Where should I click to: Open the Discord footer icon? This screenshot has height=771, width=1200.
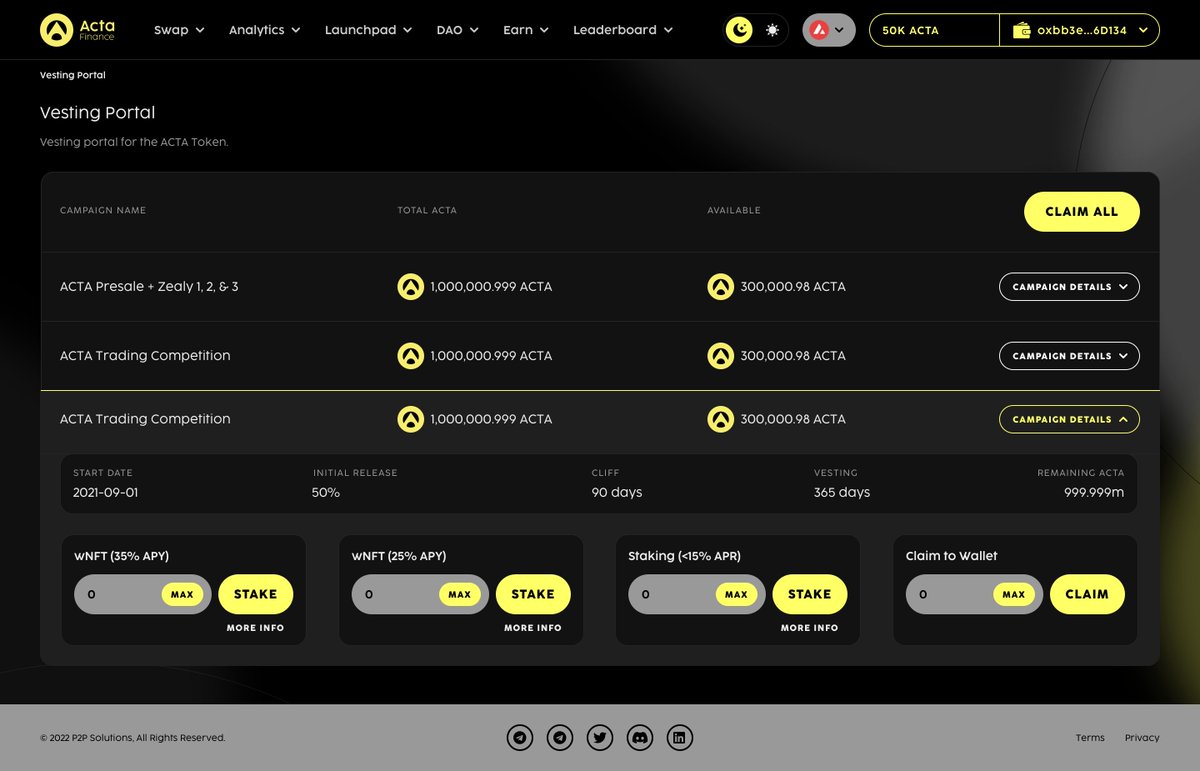[640, 738]
